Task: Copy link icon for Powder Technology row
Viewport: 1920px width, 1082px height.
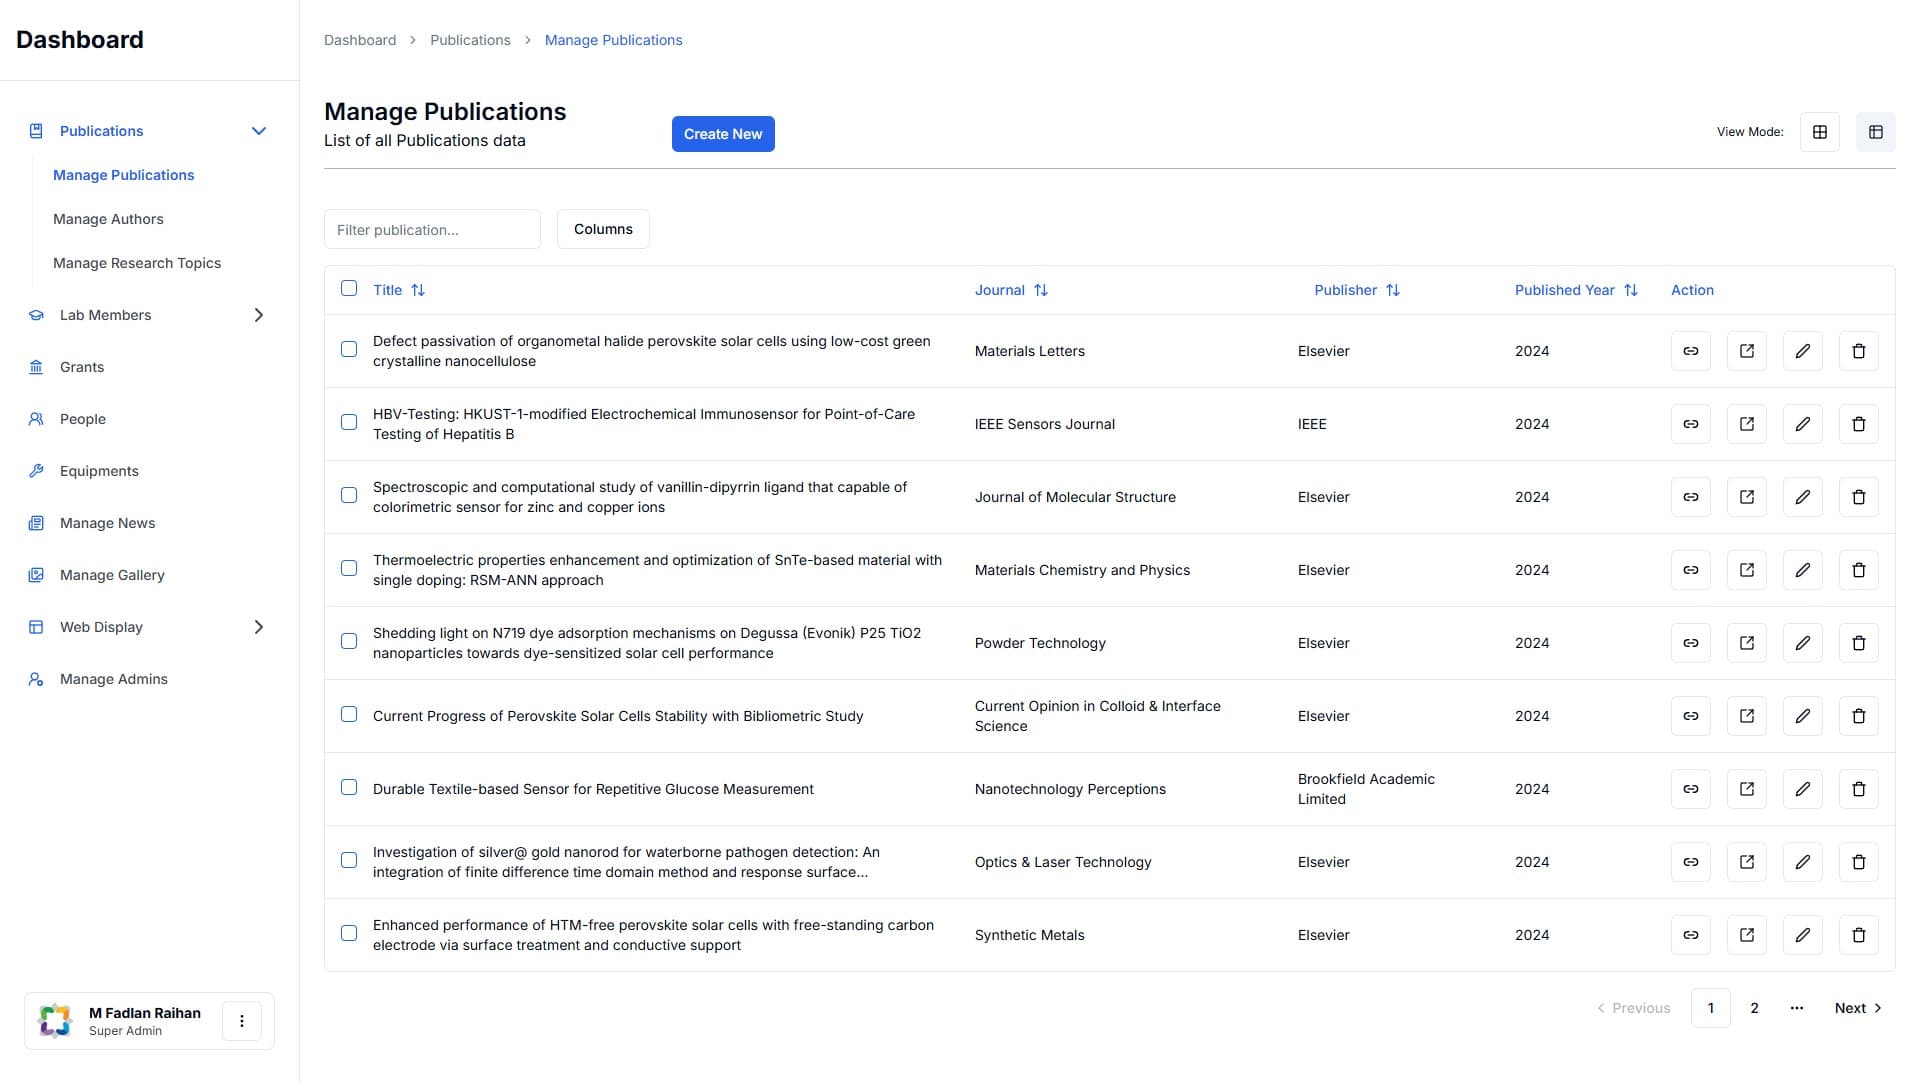Action: click(1690, 643)
